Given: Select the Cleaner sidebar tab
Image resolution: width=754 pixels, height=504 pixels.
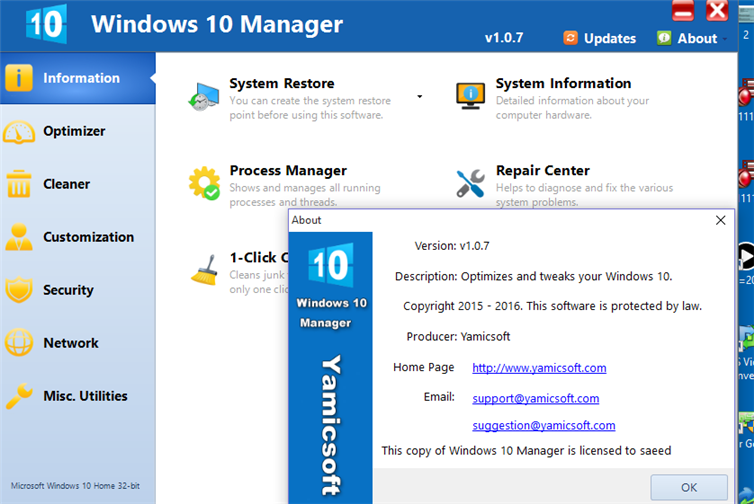Looking at the screenshot, I should point(66,184).
